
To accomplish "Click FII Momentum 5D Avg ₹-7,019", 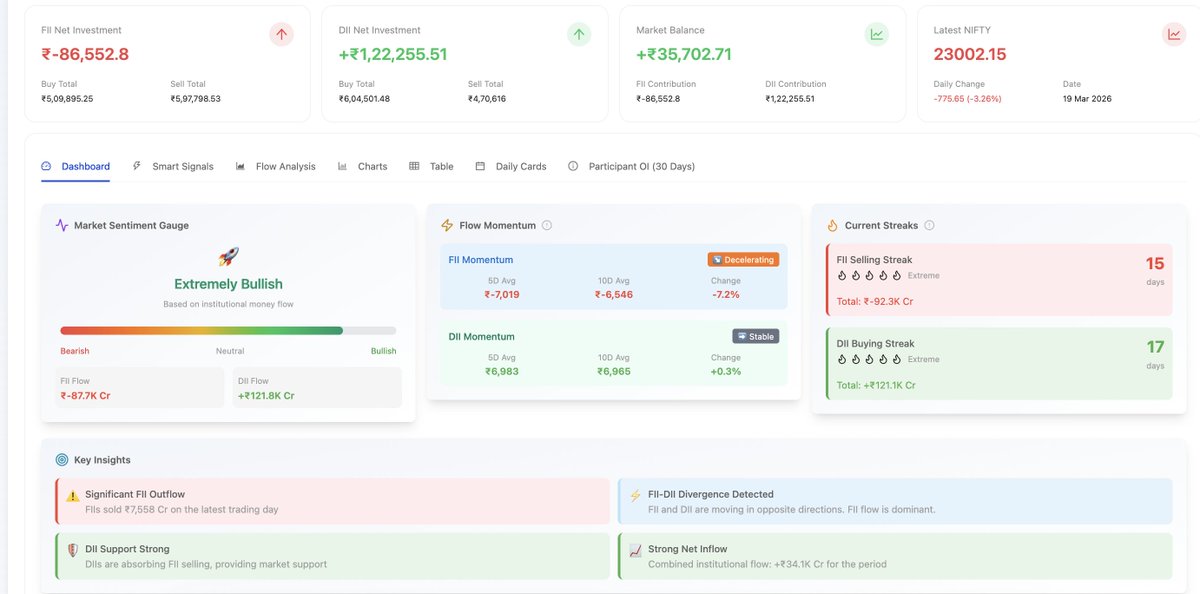I will [502, 295].
